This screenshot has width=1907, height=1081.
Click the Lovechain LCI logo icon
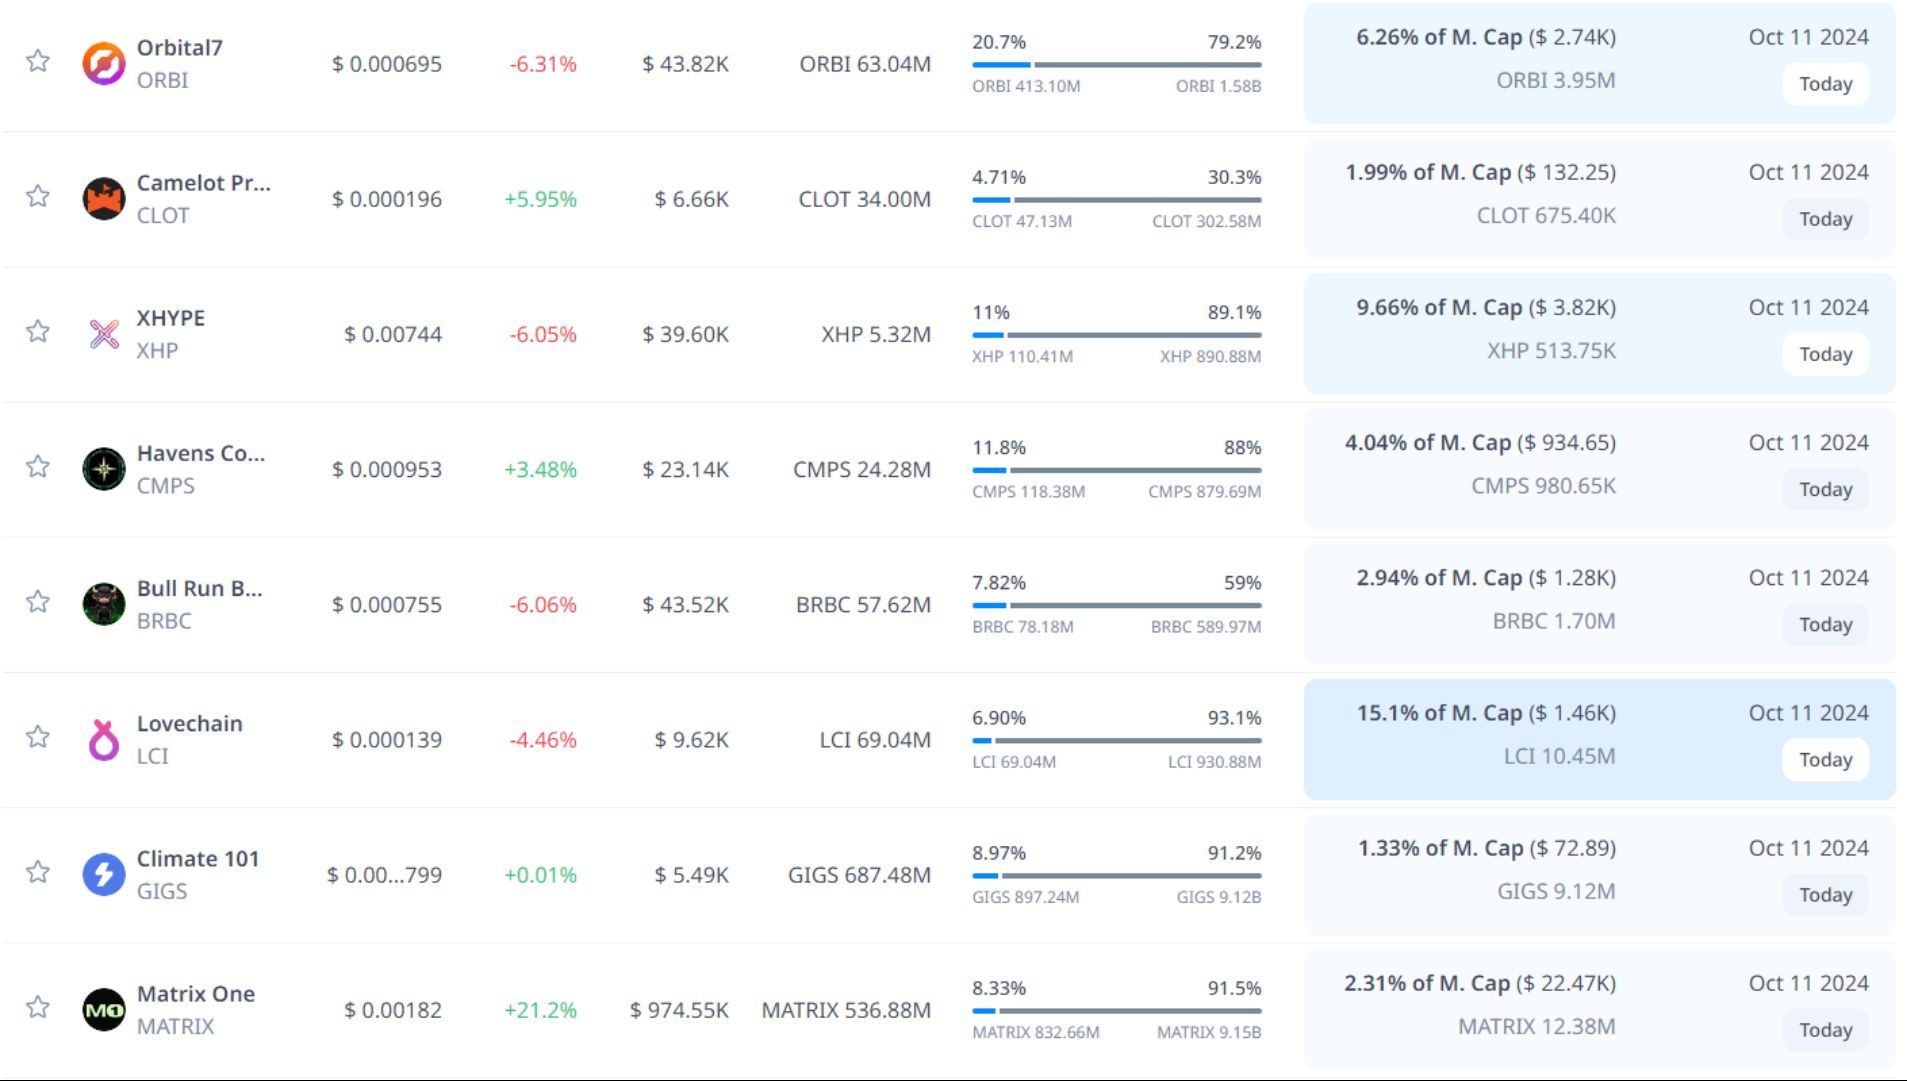[x=103, y=740]
